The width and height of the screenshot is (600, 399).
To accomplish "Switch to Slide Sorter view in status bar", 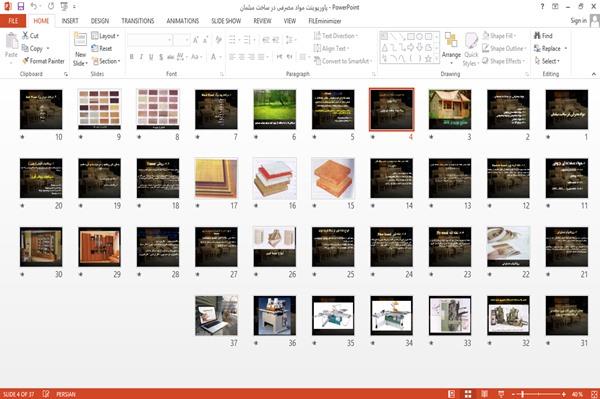I will pyautogui.click(x=468, y=394).
